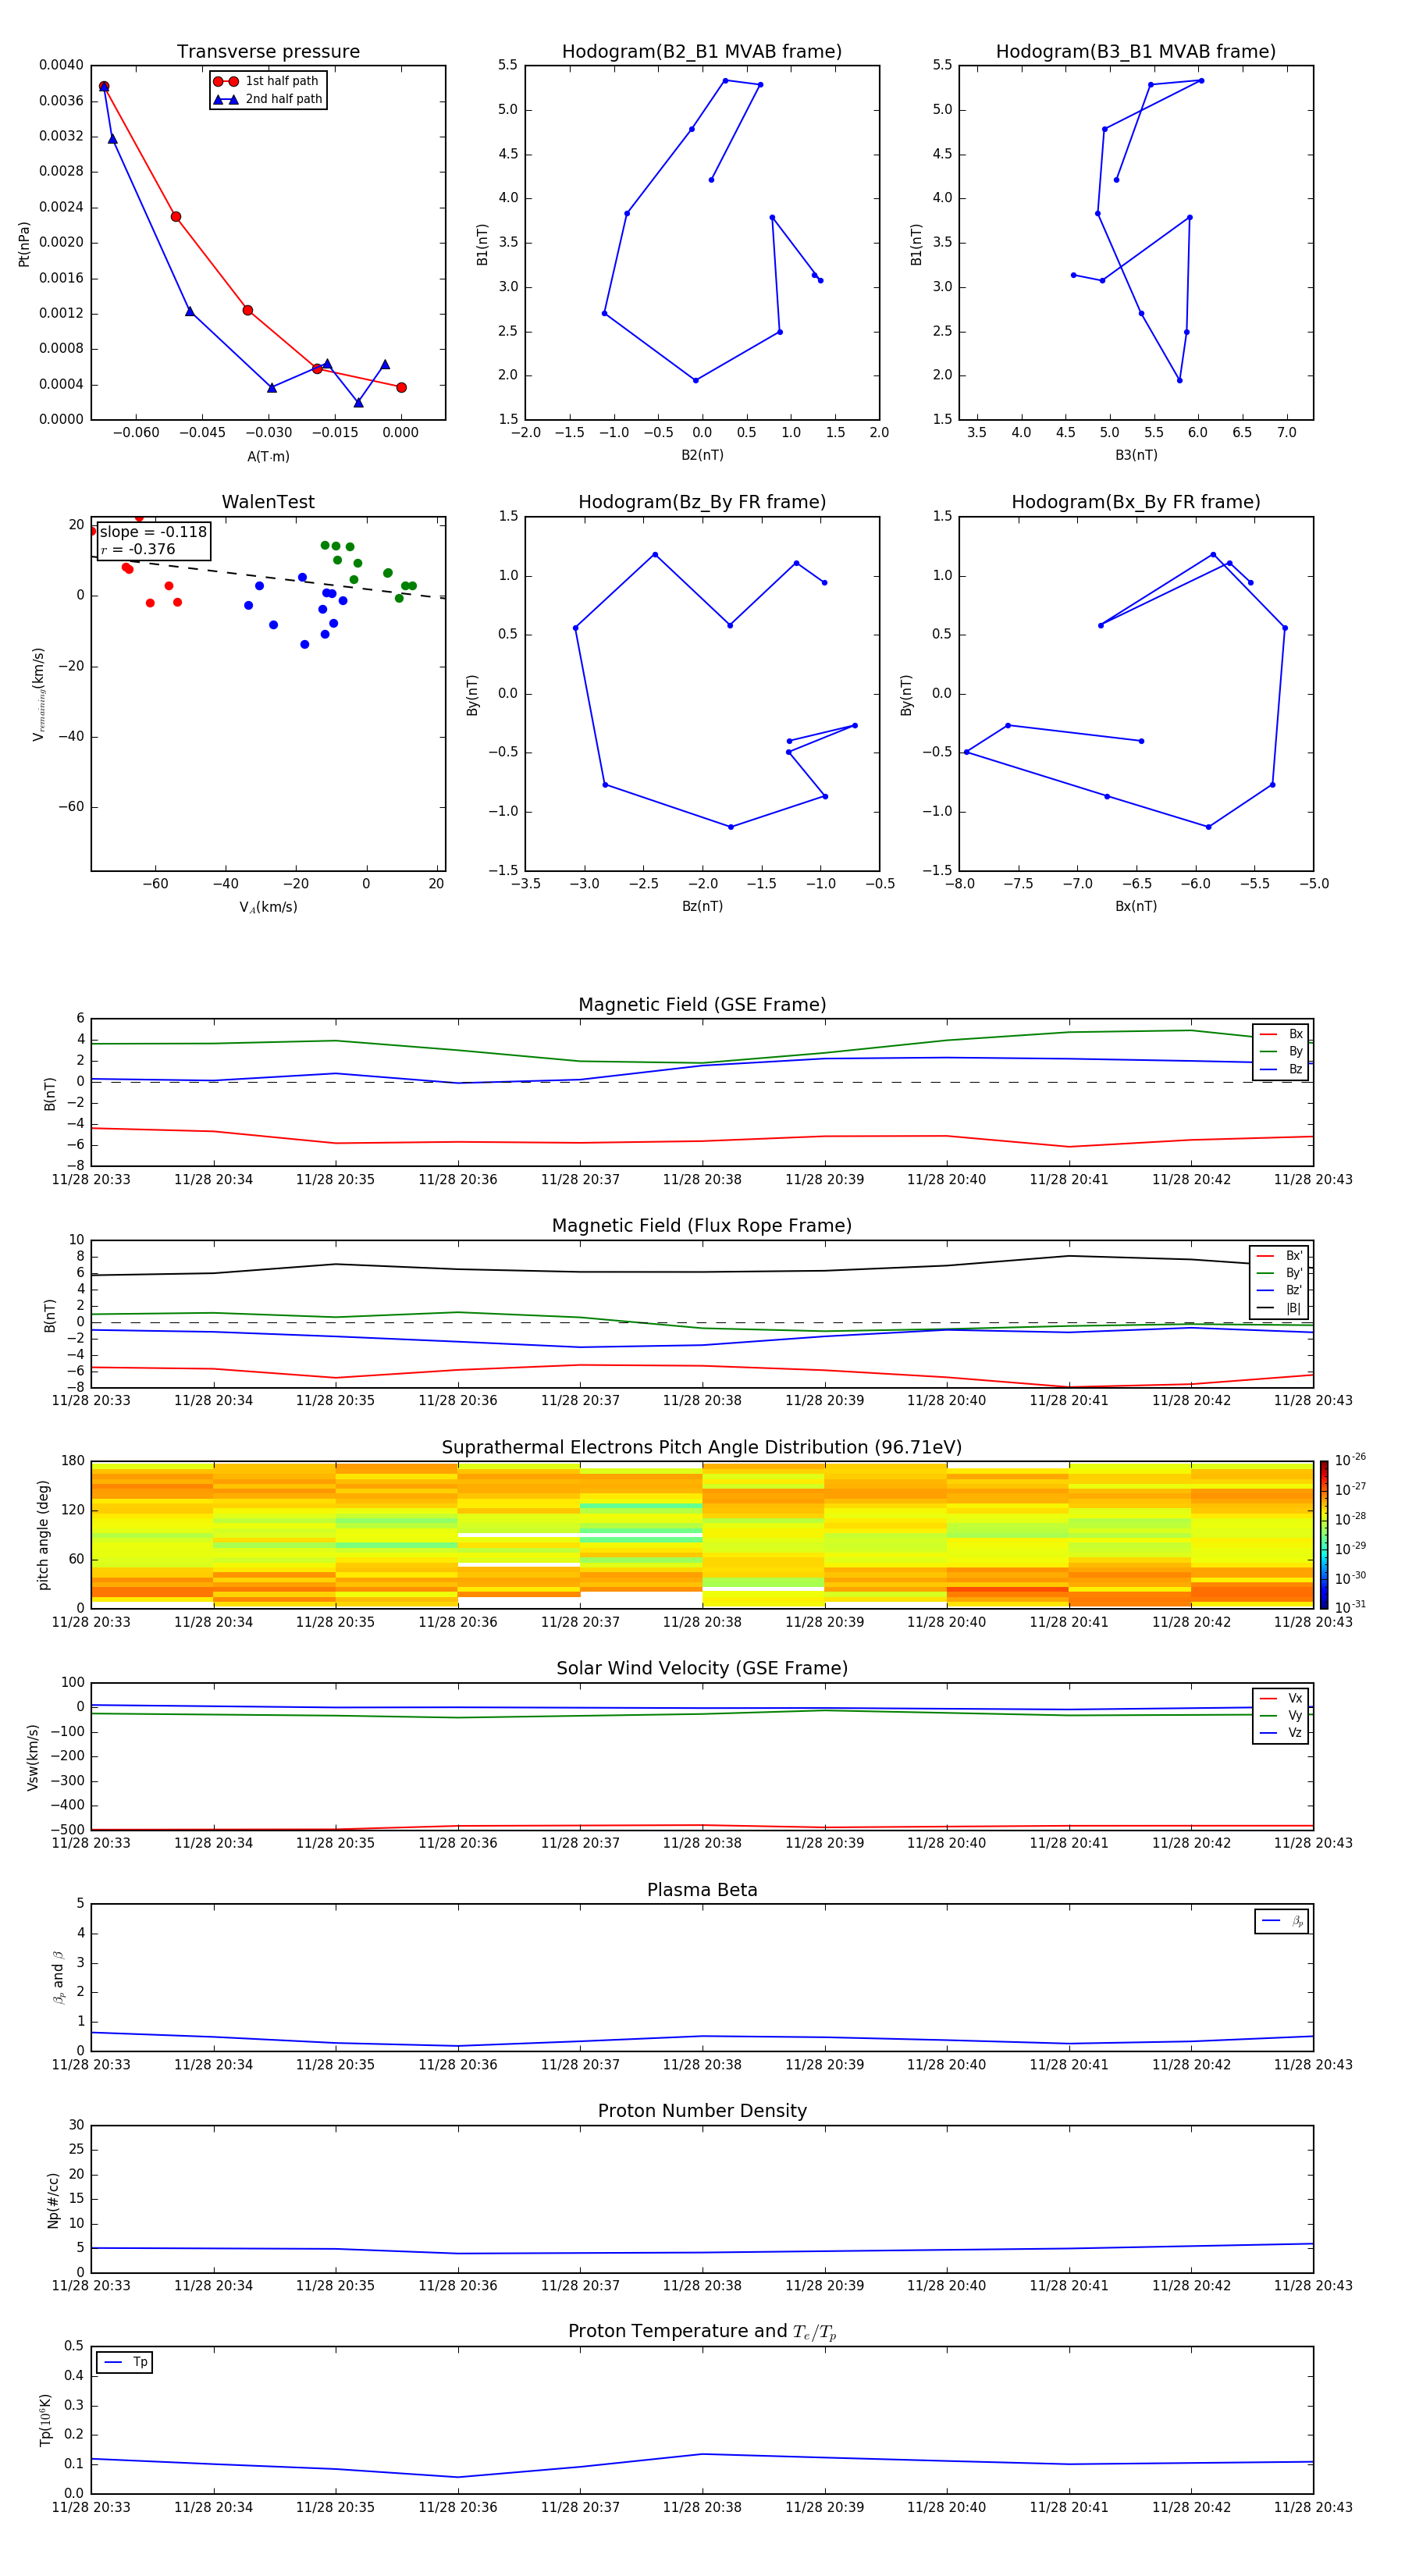This screenshot has height=2576, width=1405.
Task: Click the "Hodogram(Bz_By FR frame)" title
Action: coord(702,502)
